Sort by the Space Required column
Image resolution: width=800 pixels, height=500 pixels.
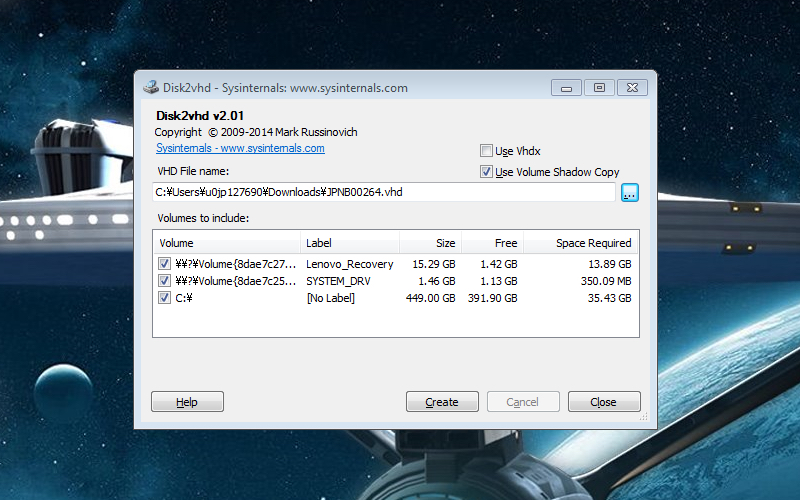tap(582, 243)
